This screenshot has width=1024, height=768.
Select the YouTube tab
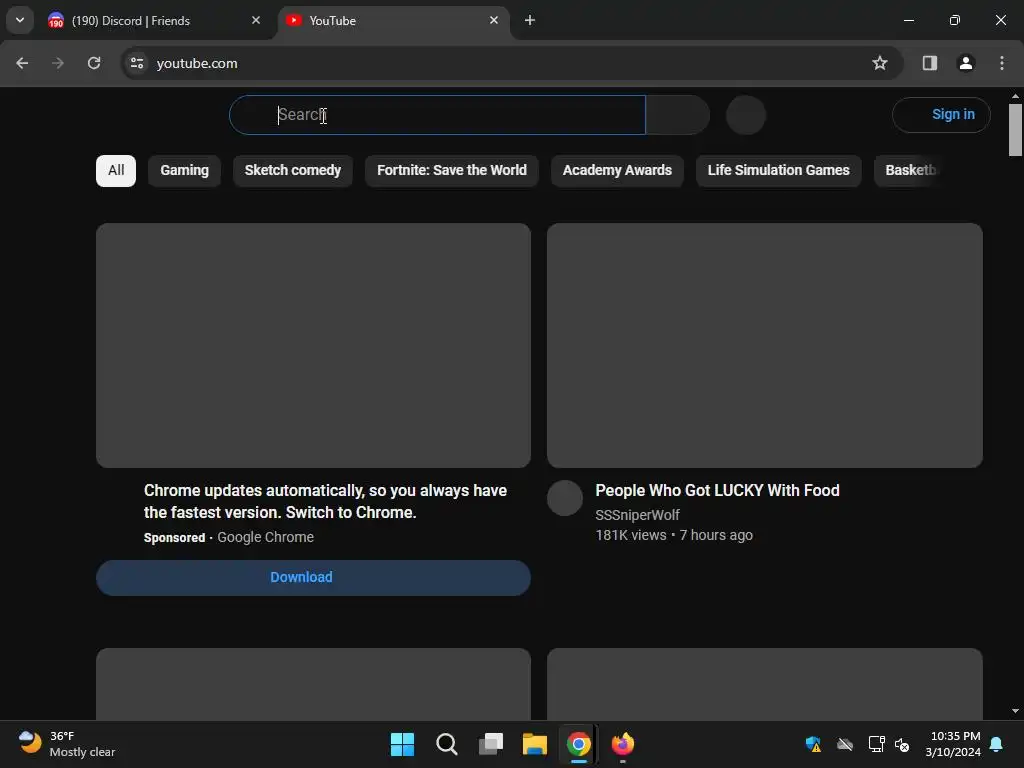coord(394,20)
